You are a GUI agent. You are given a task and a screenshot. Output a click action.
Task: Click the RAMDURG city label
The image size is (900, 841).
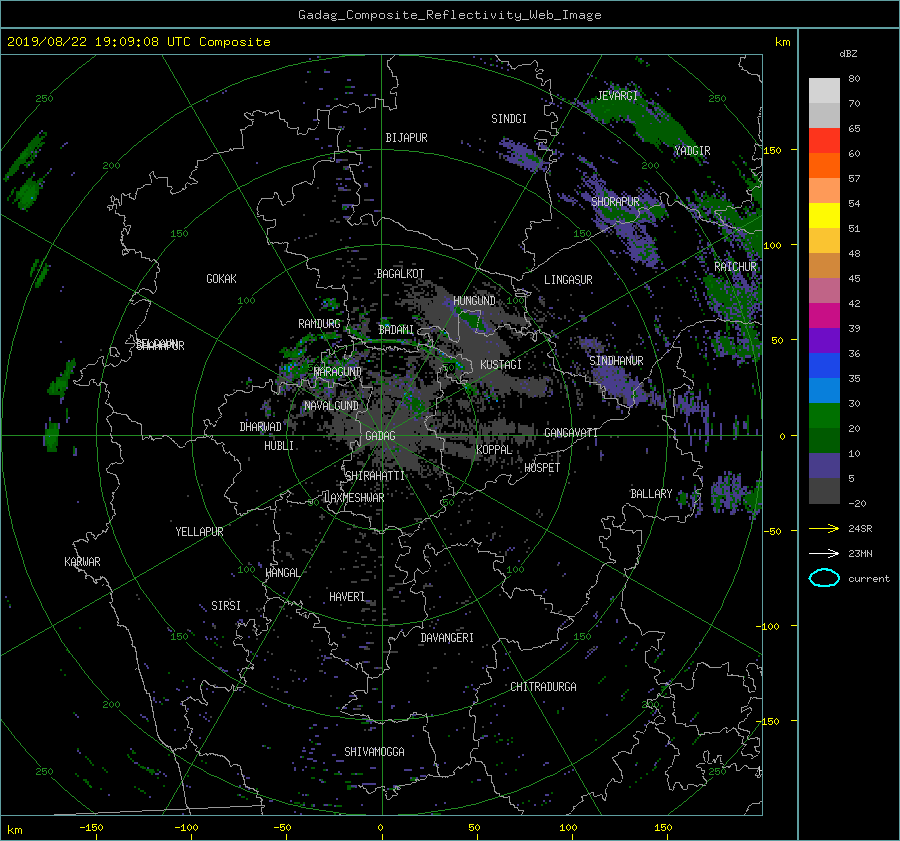tap(319, 324)
